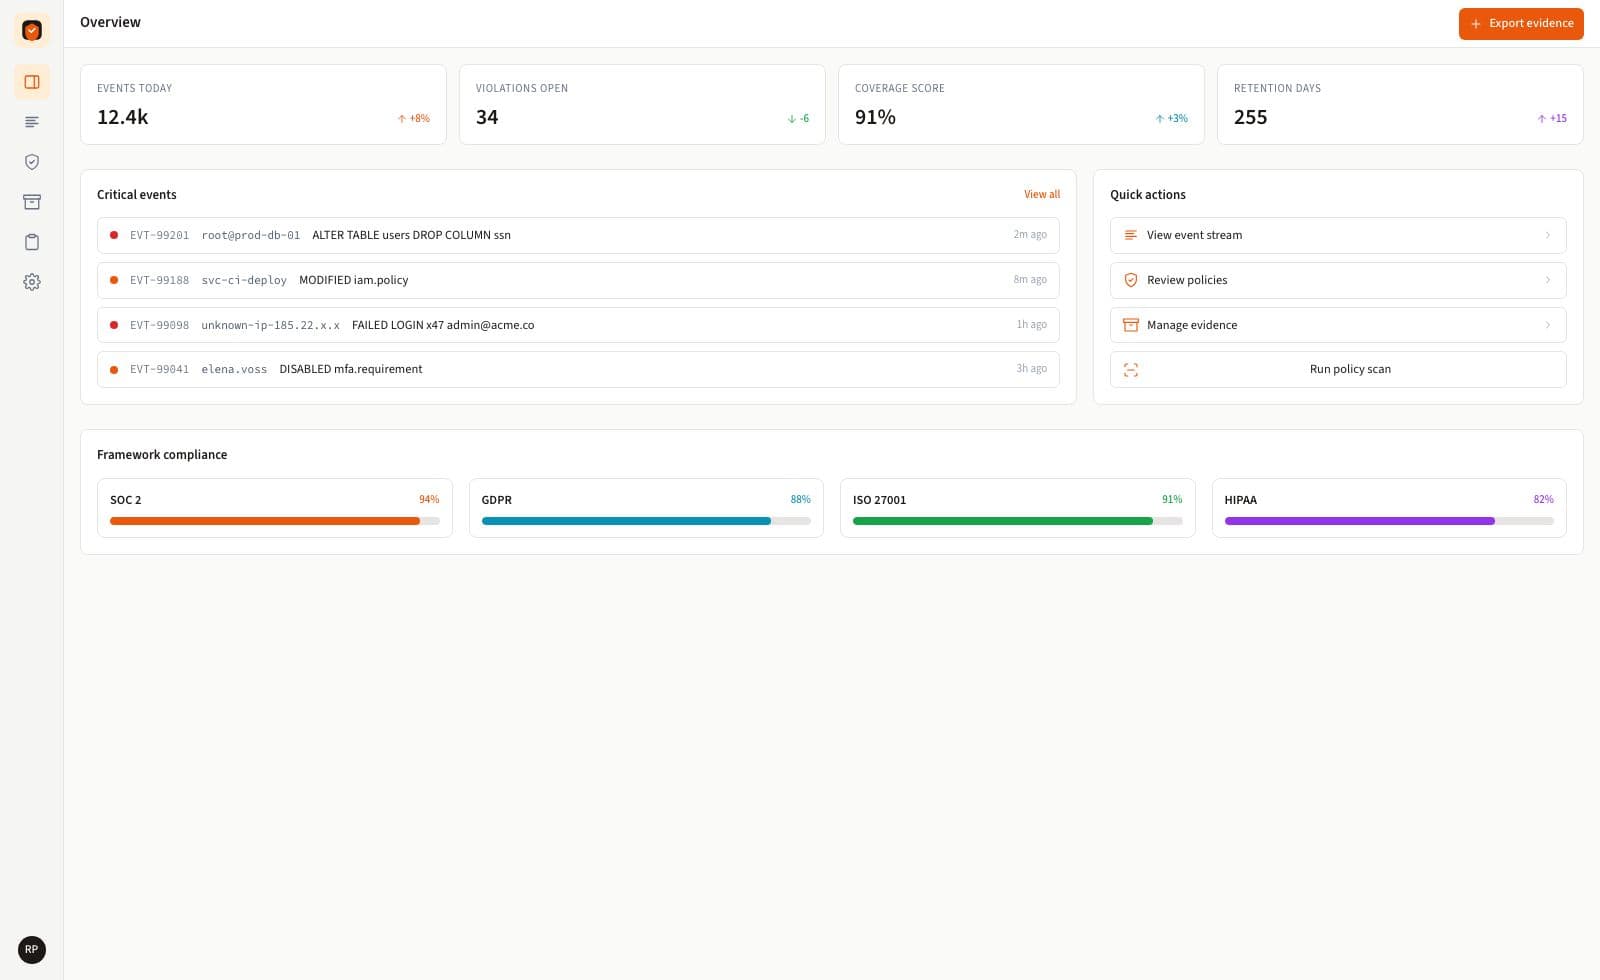Click the ISO 27001 91% value
The width and height of the screenshot is (1600, 980).
click(x=1172, y=499)
